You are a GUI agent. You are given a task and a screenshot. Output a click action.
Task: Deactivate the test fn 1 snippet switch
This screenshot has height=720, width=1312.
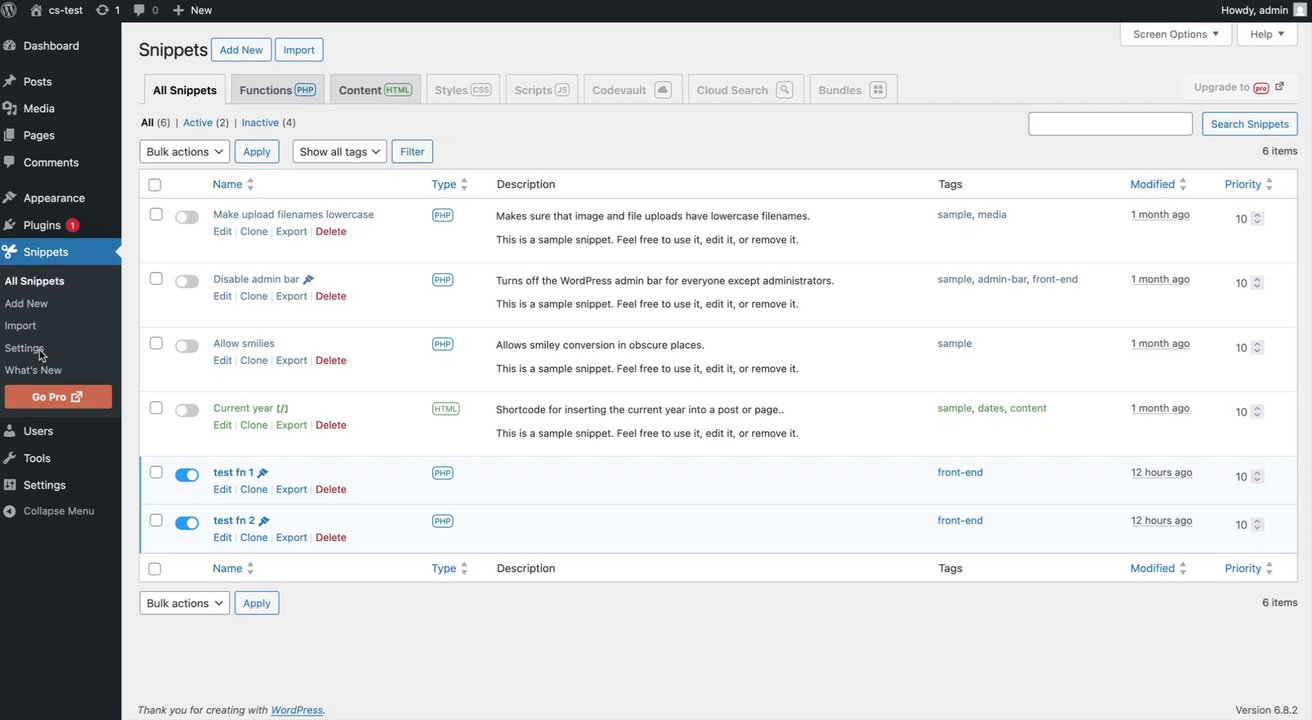187,475
